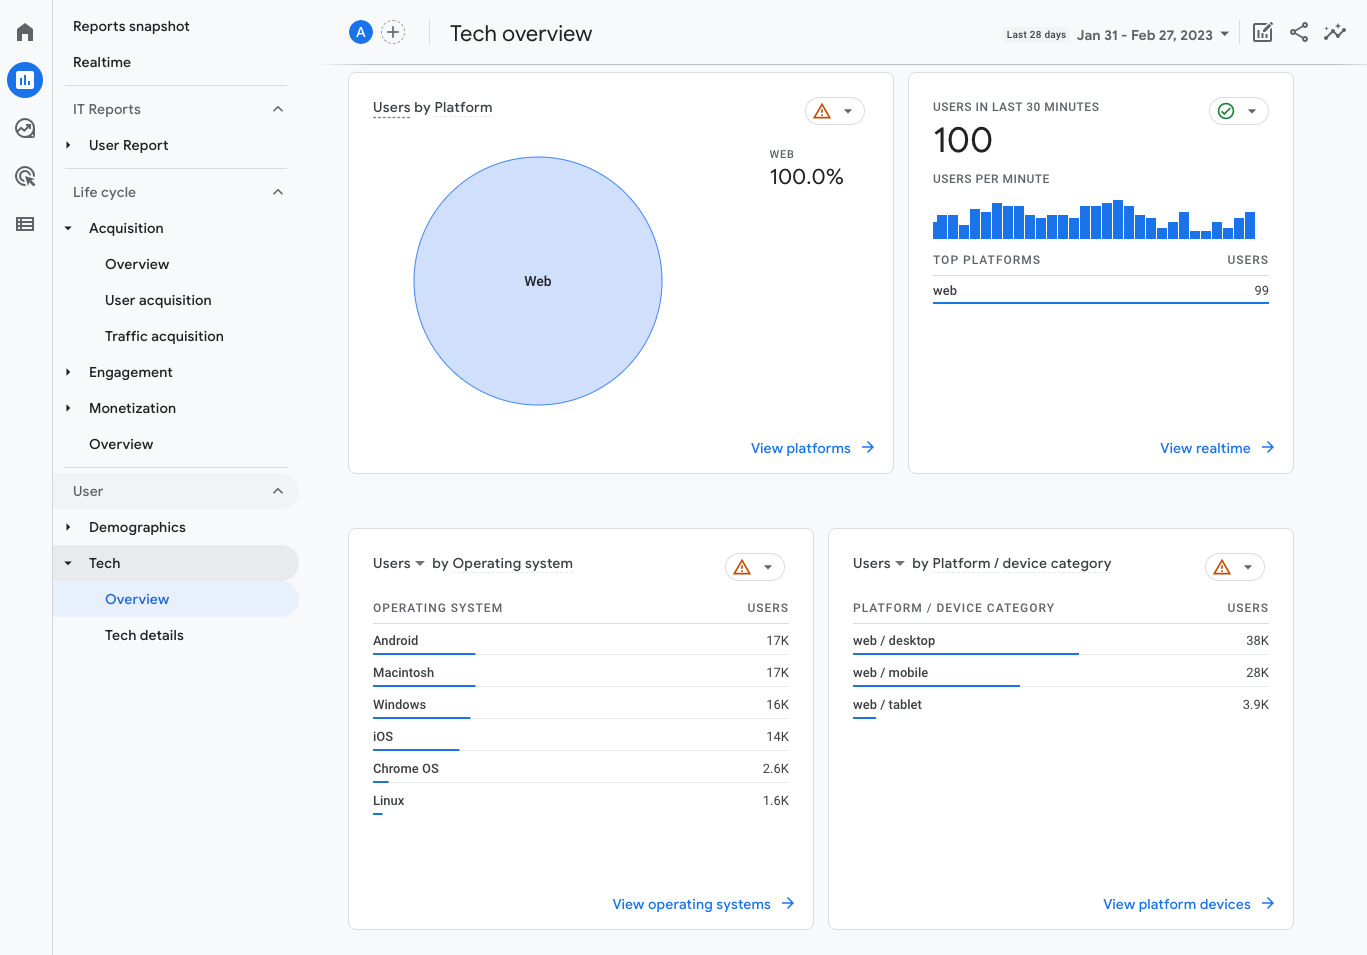Click the web row in Top Platforms

[1100, 291]
